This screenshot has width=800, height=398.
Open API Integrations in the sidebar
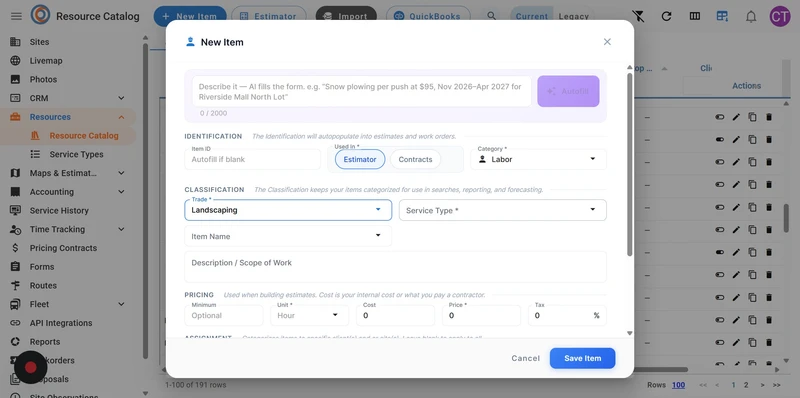pos(61,323)
